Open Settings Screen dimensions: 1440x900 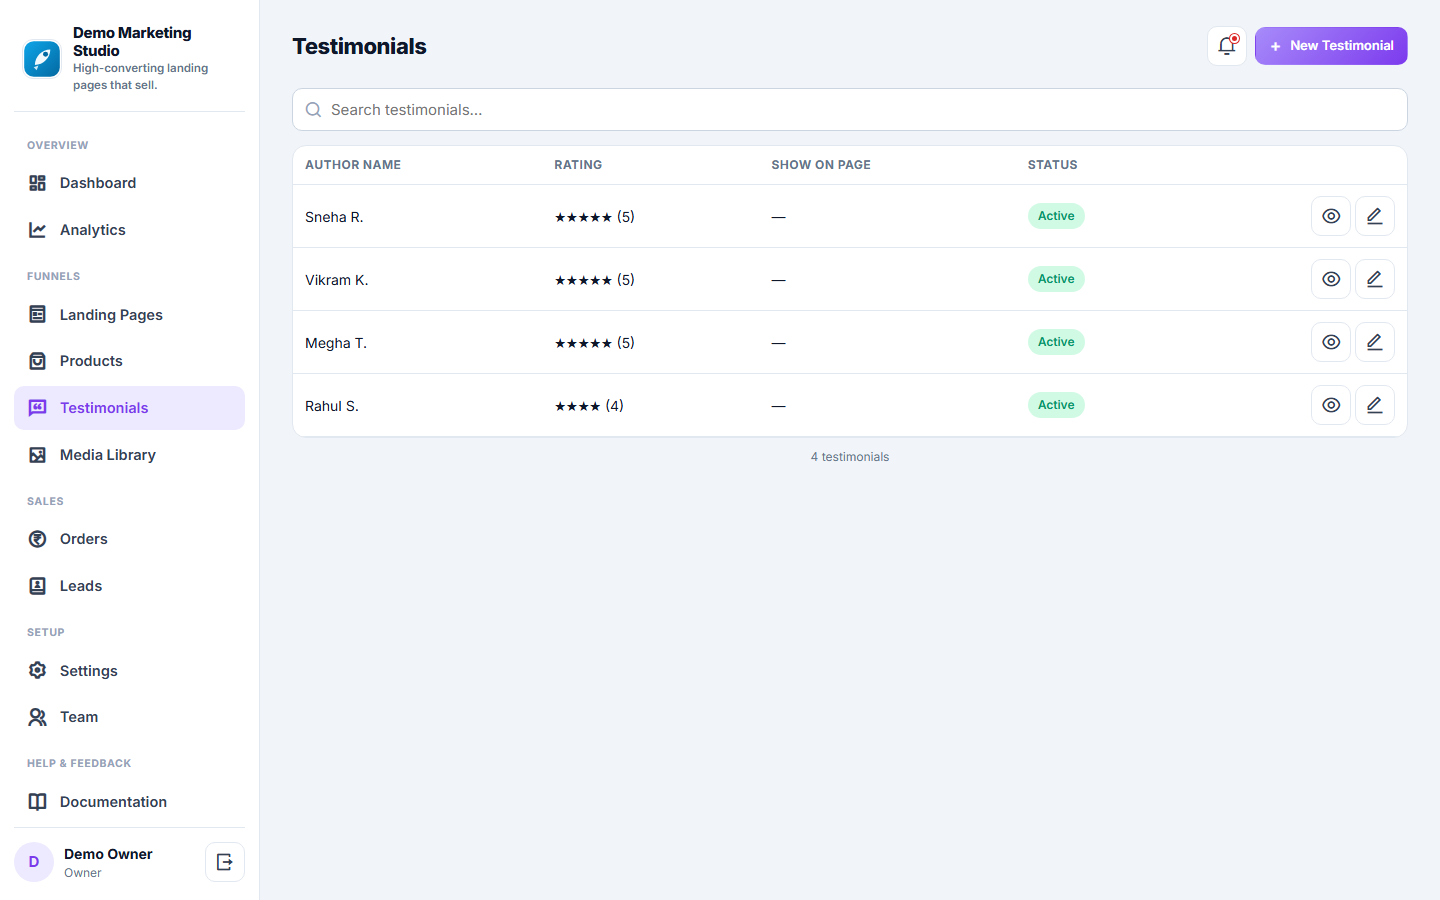130,671
